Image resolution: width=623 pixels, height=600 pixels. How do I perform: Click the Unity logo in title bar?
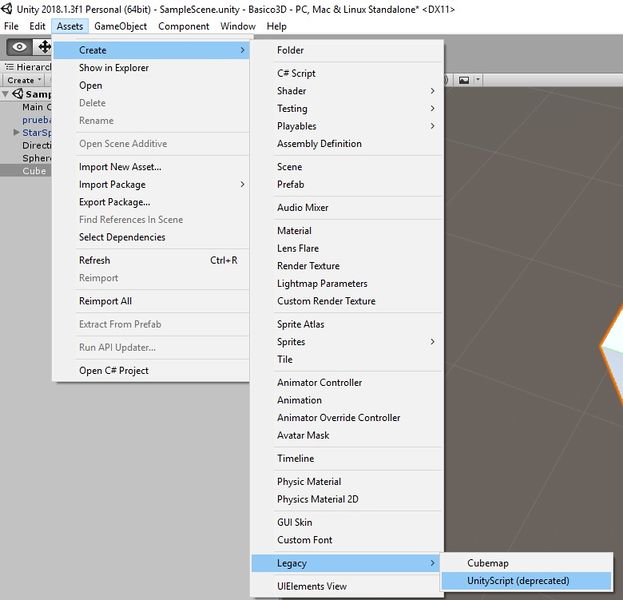(7, 9)
